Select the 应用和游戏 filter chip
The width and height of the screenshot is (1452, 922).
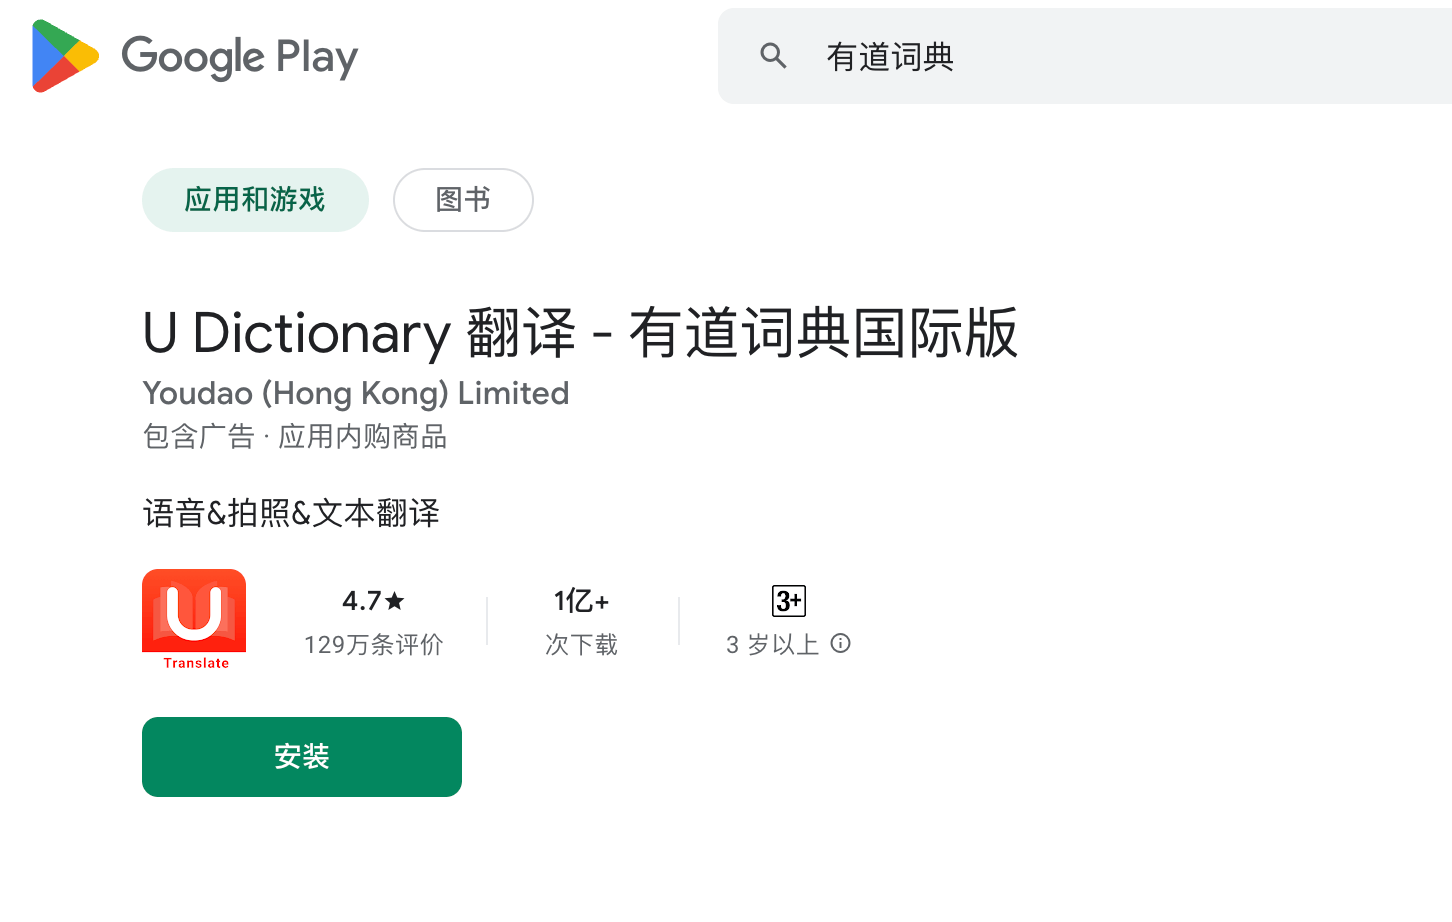click(255, 200)
